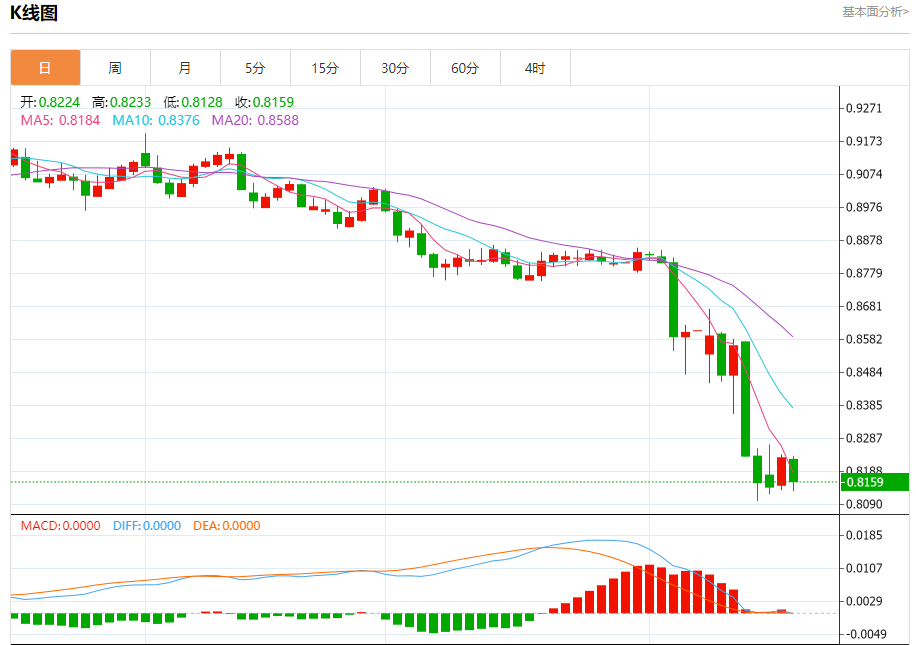Open the 4时 interval tab
Image resolution: width=916 pixels, height=645 pixels.
535,68
